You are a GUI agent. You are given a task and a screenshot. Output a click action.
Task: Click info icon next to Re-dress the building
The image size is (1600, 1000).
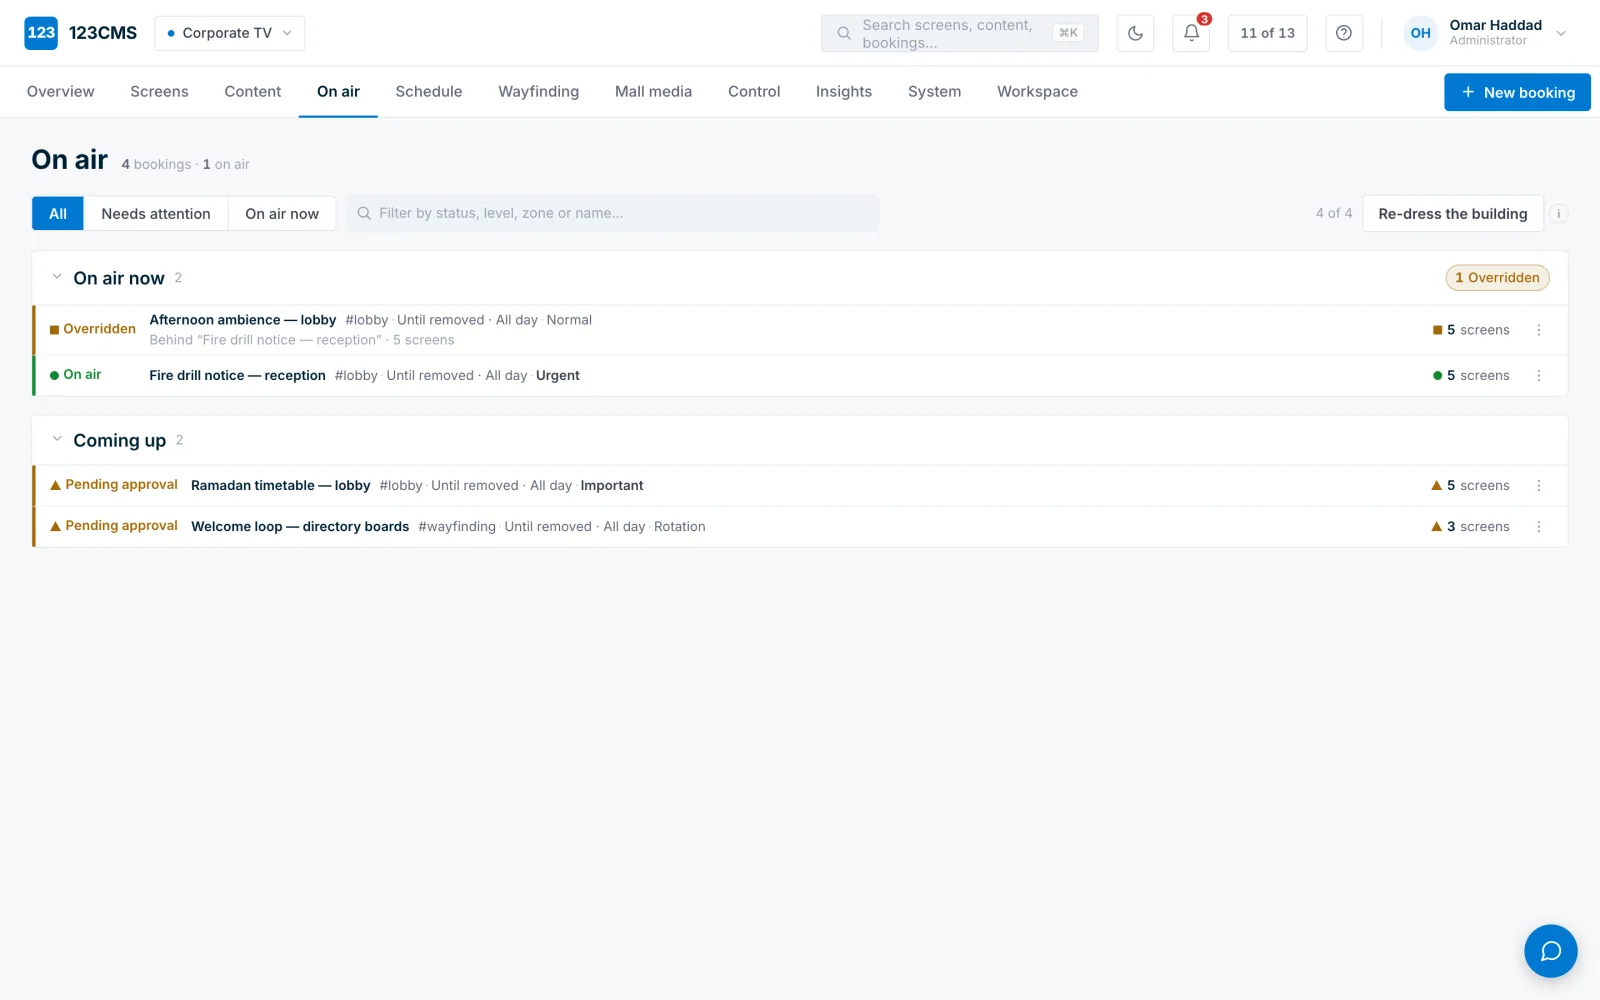click(x=1558, y=213)
